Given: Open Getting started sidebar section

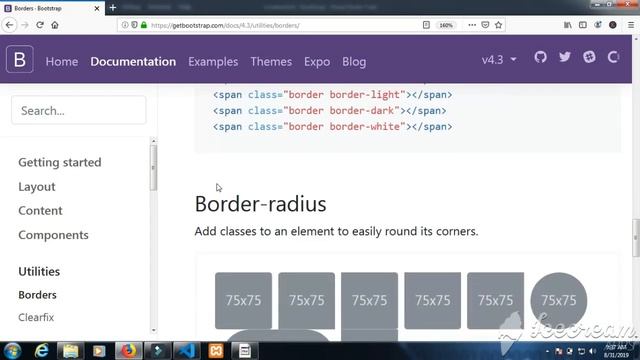Looking at the screenshot, I should (x=60, y=162).
